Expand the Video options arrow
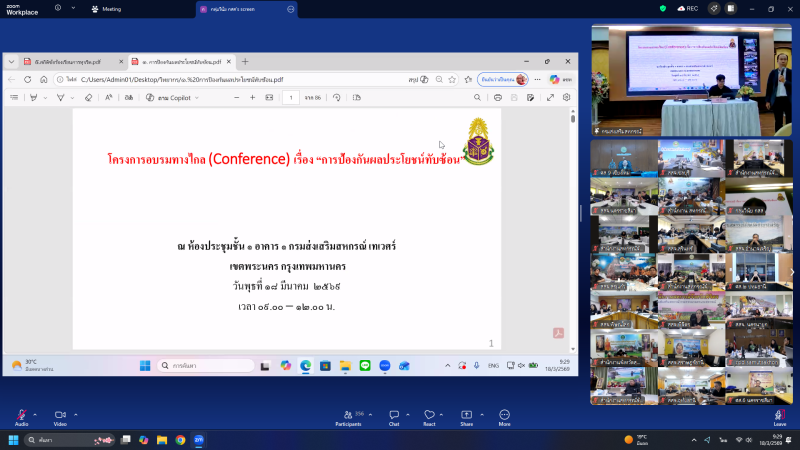Screen dimensions: 800x450 (73, 413)
